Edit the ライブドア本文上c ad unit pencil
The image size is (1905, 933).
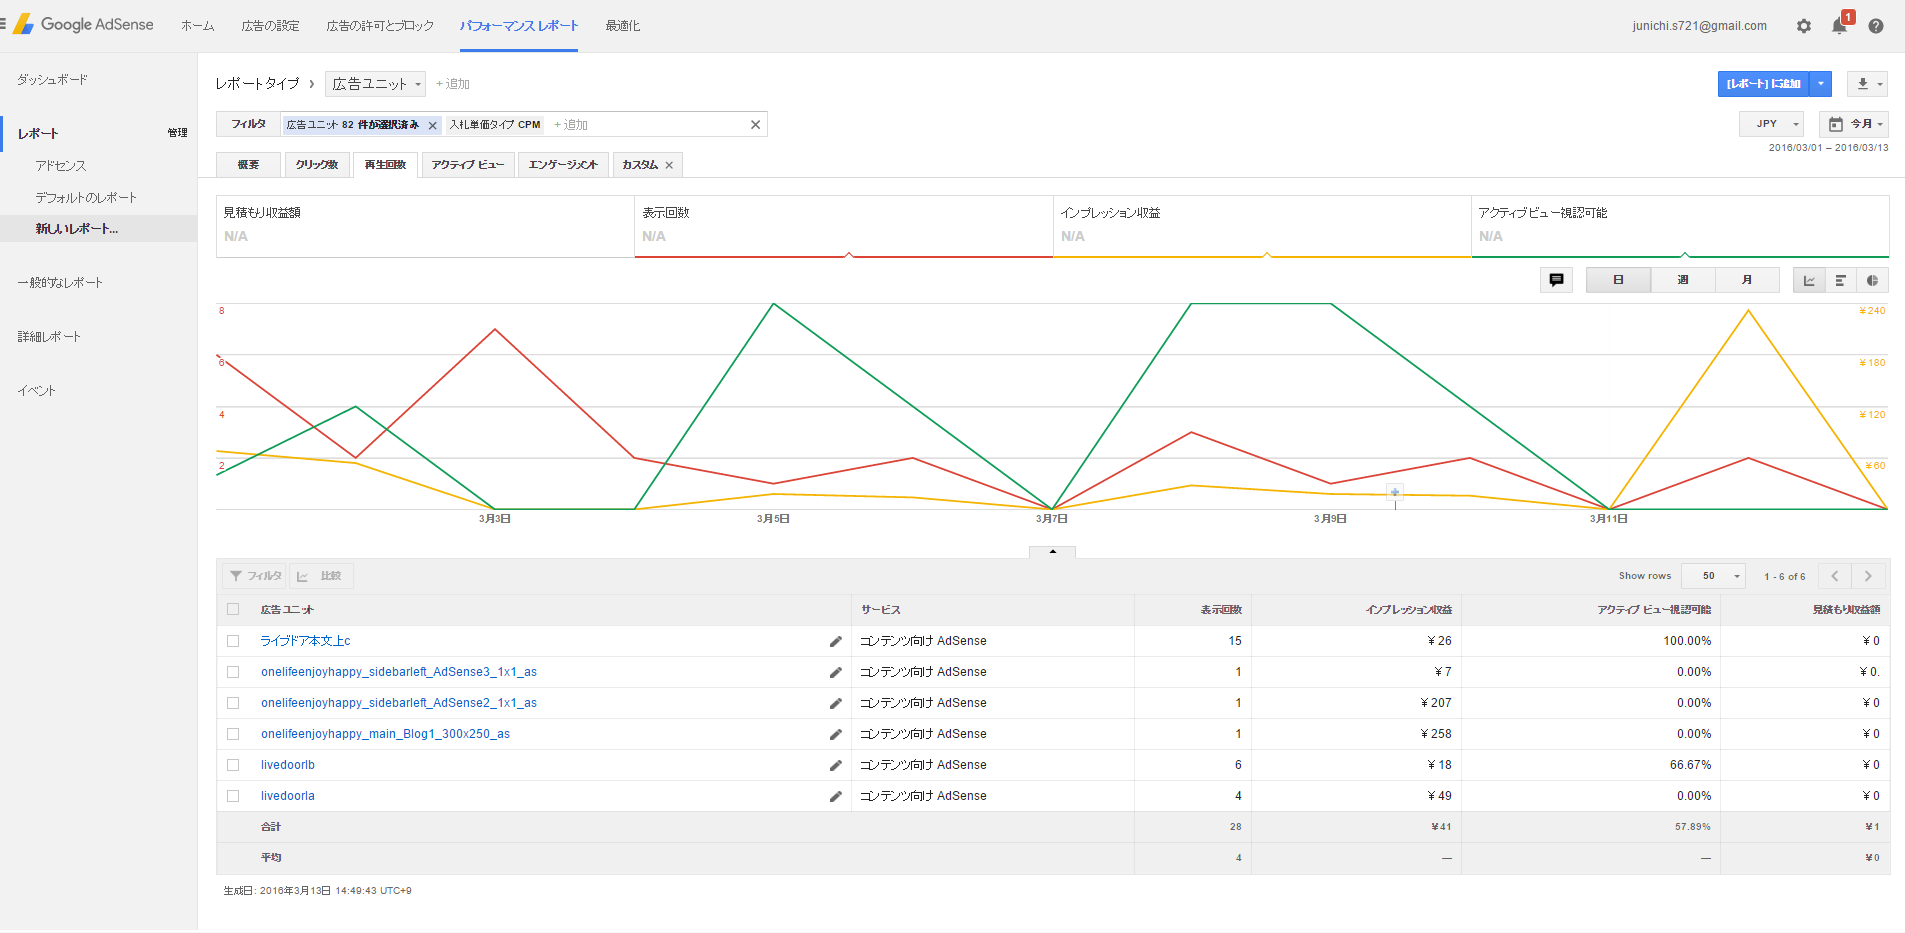click(836, 642)
